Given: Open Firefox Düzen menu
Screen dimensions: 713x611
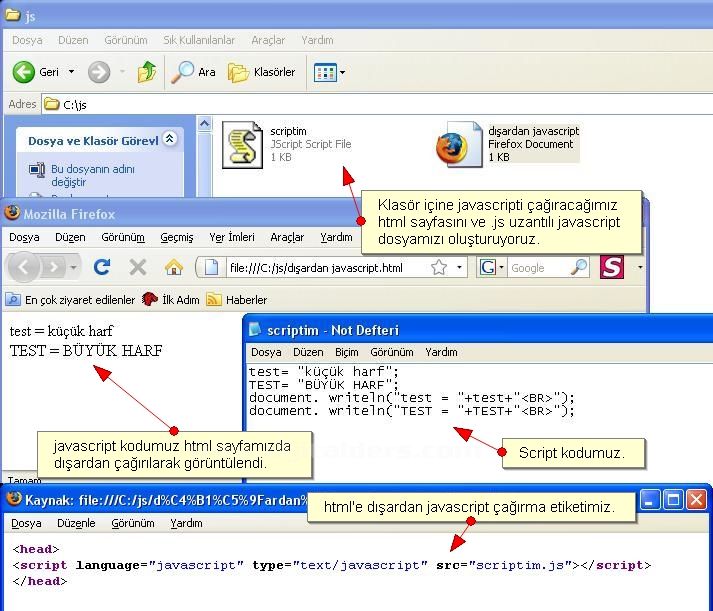Looking at the screenshot, I should pos(70,237).
